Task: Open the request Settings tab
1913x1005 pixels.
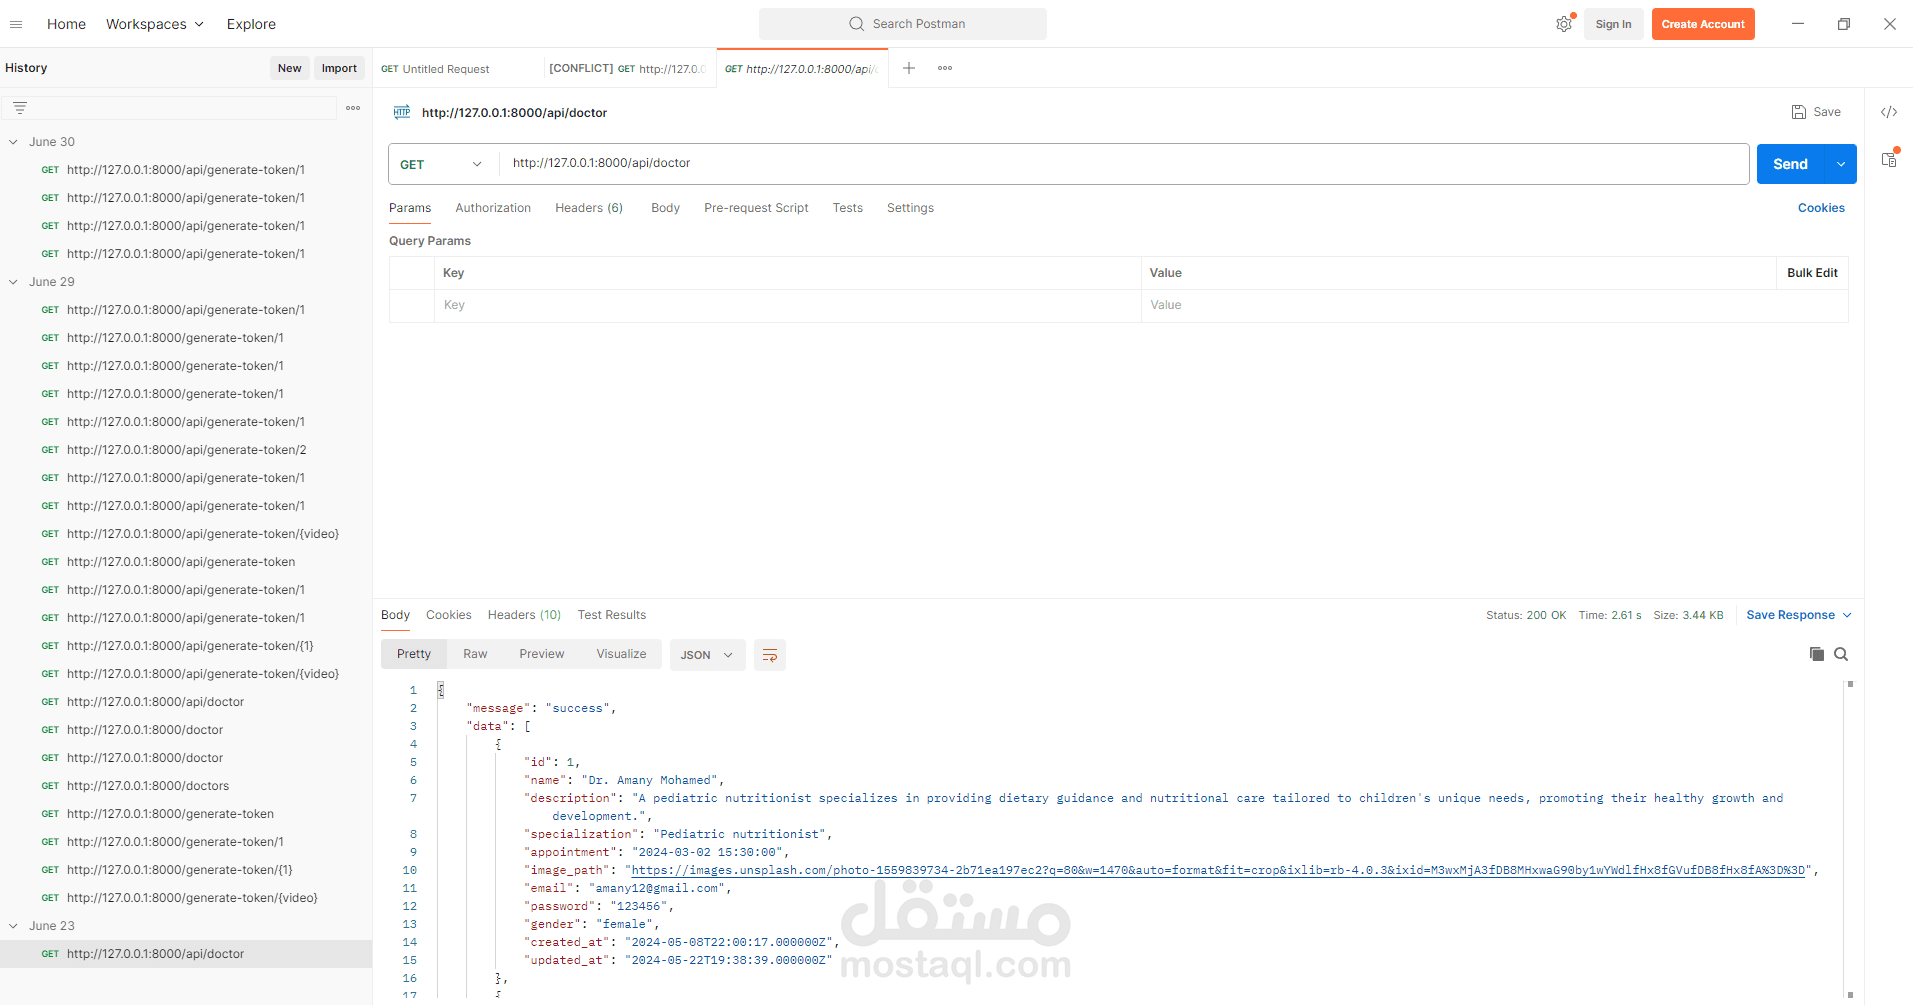Action: click(x=910, y=208)
